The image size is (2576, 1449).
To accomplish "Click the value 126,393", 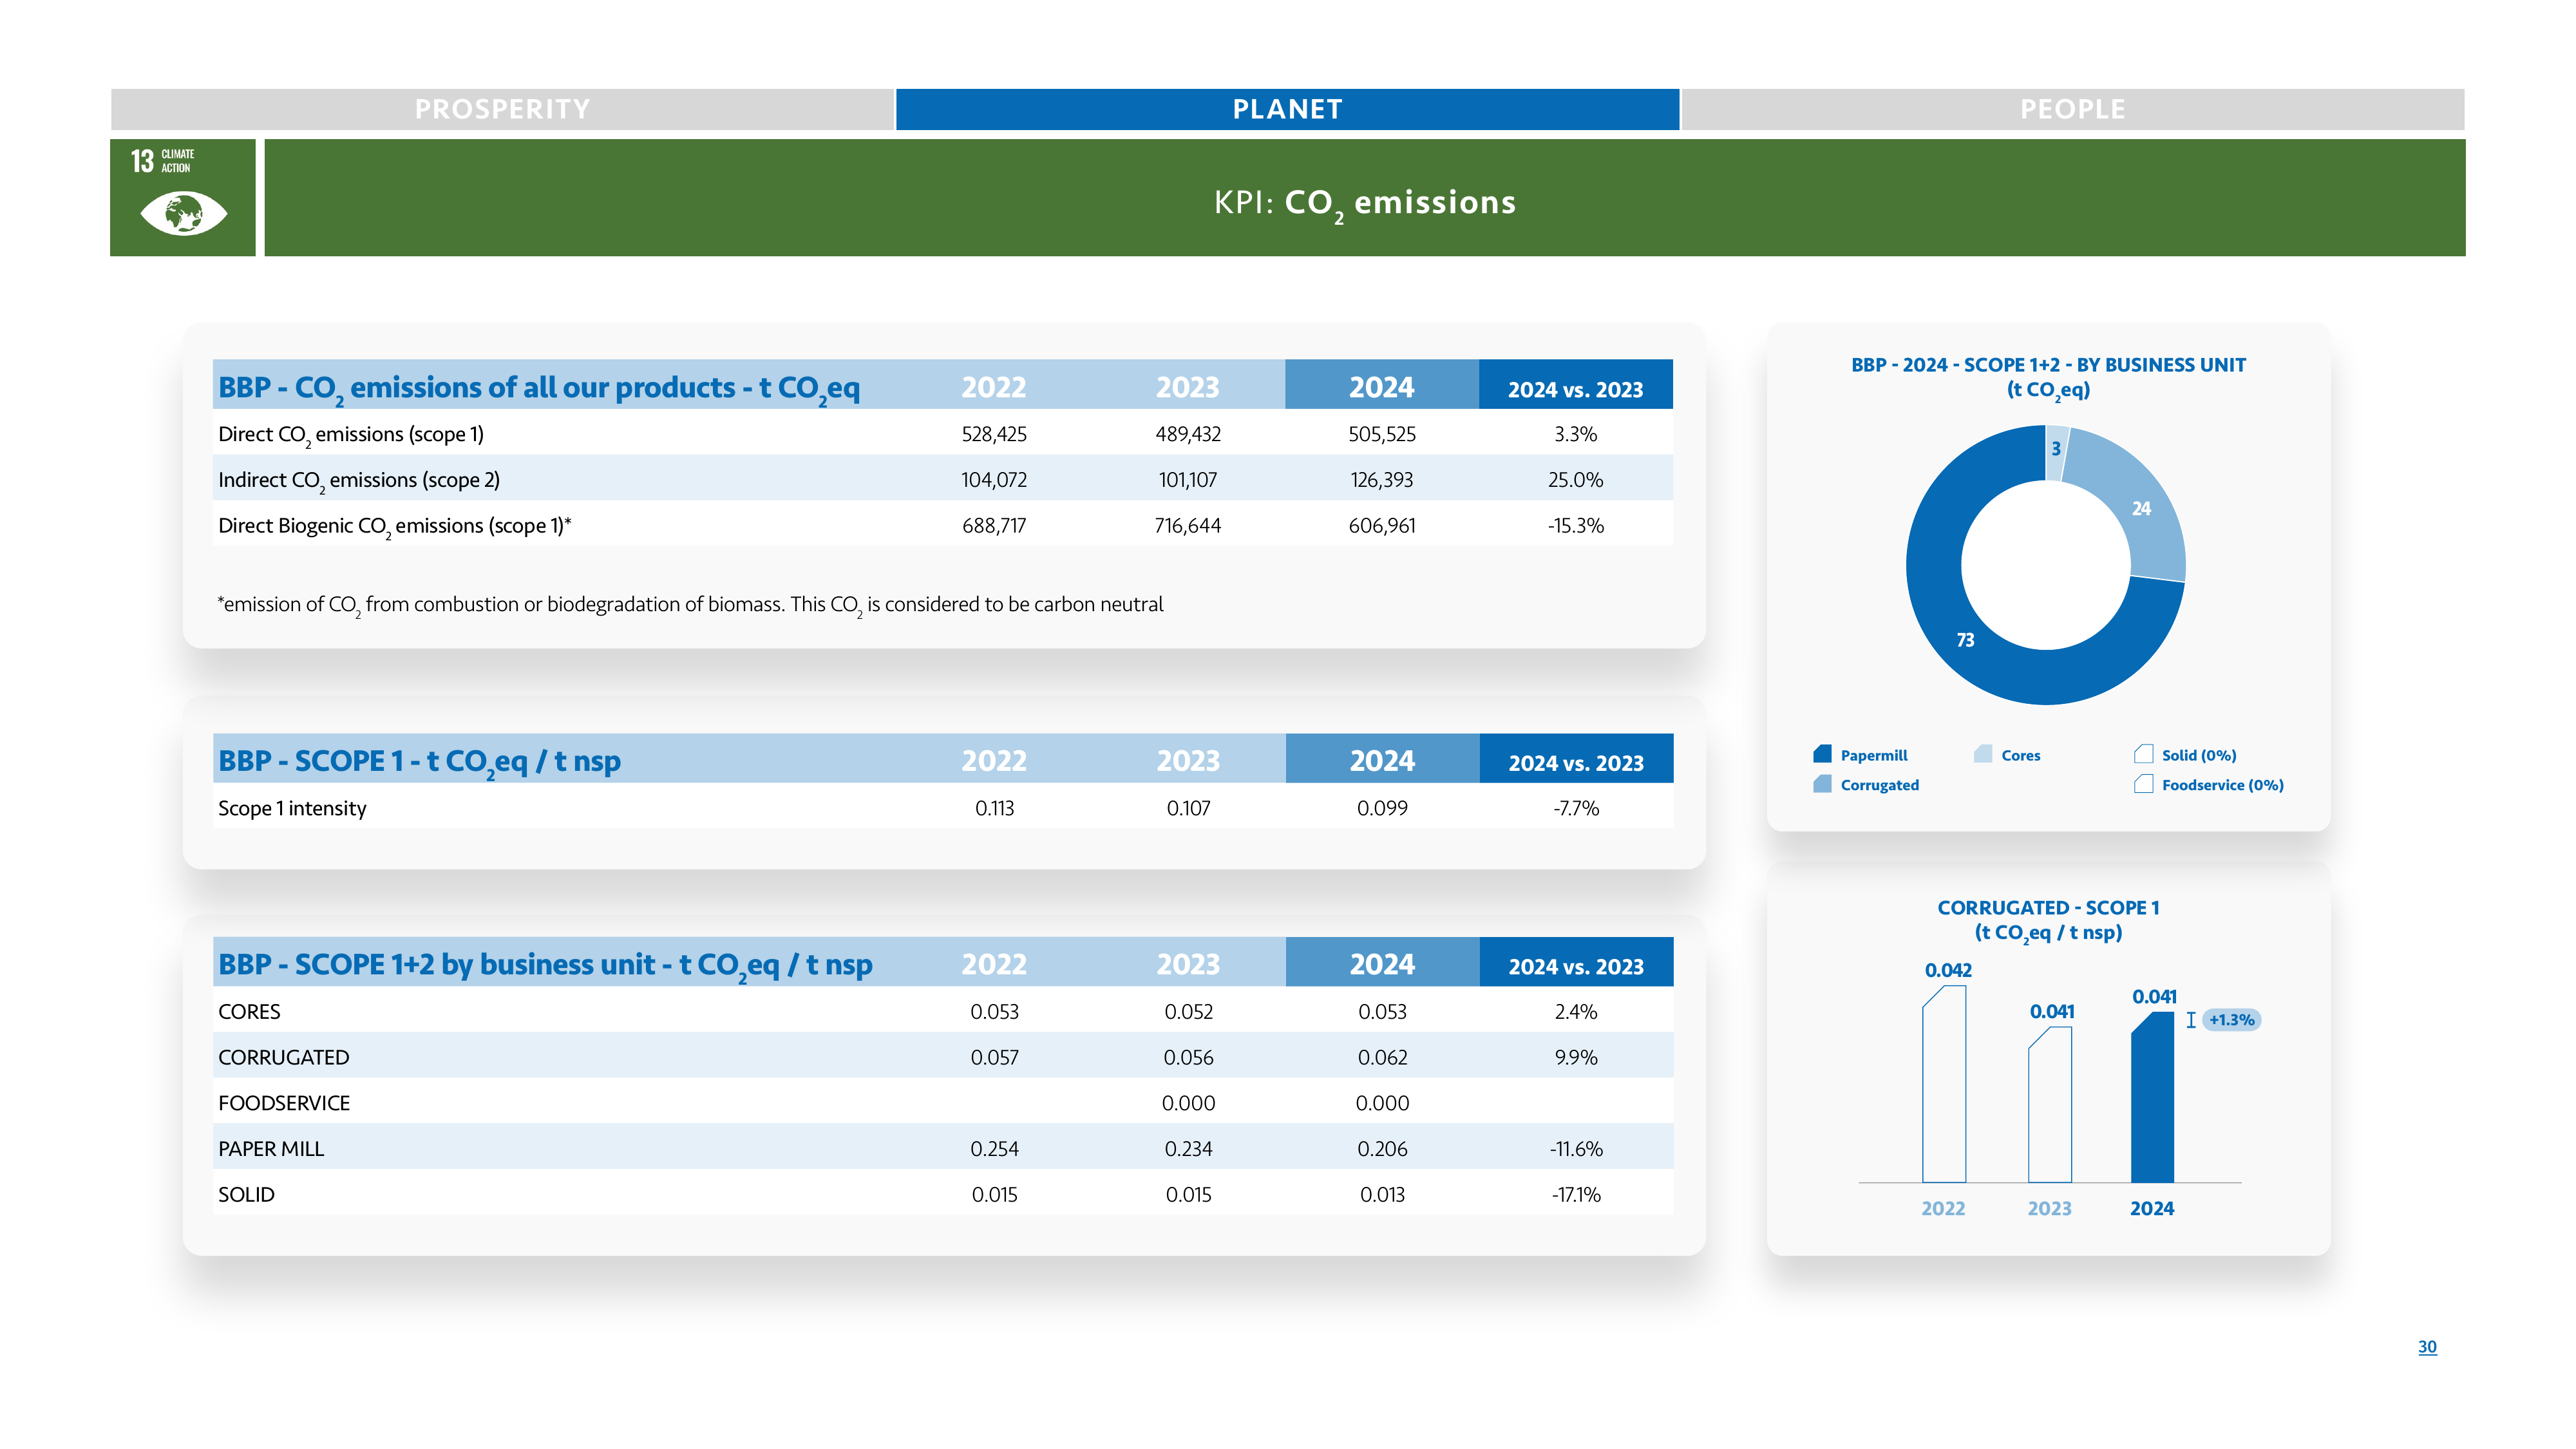I will [1382, 480].
